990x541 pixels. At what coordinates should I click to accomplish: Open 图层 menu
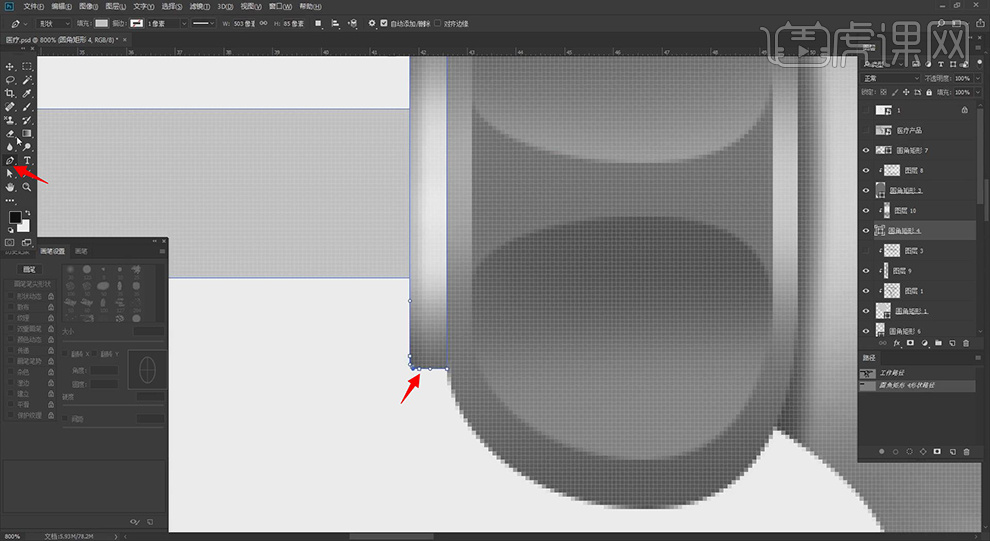point(116,6)
